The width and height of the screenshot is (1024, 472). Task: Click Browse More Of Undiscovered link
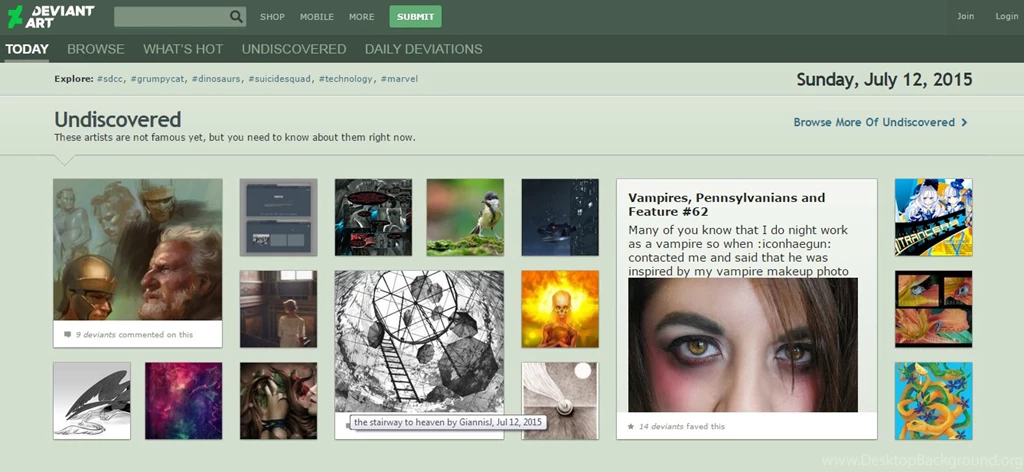pos(874,122)
